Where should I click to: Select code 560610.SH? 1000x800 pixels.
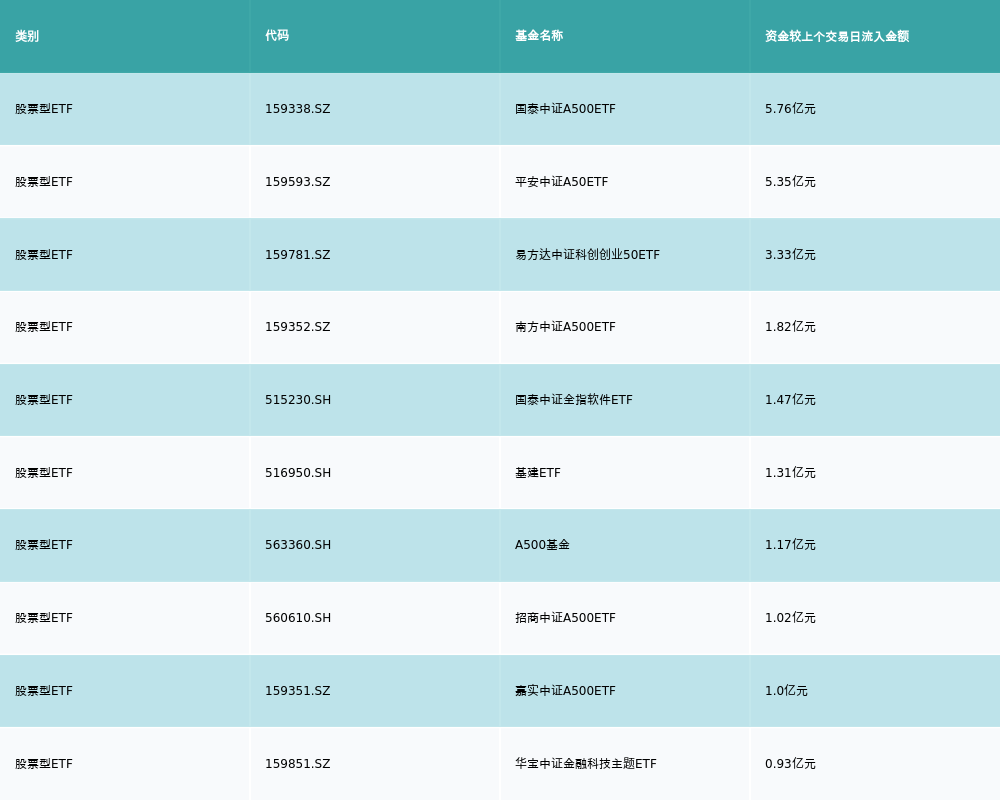pos(298,618)
